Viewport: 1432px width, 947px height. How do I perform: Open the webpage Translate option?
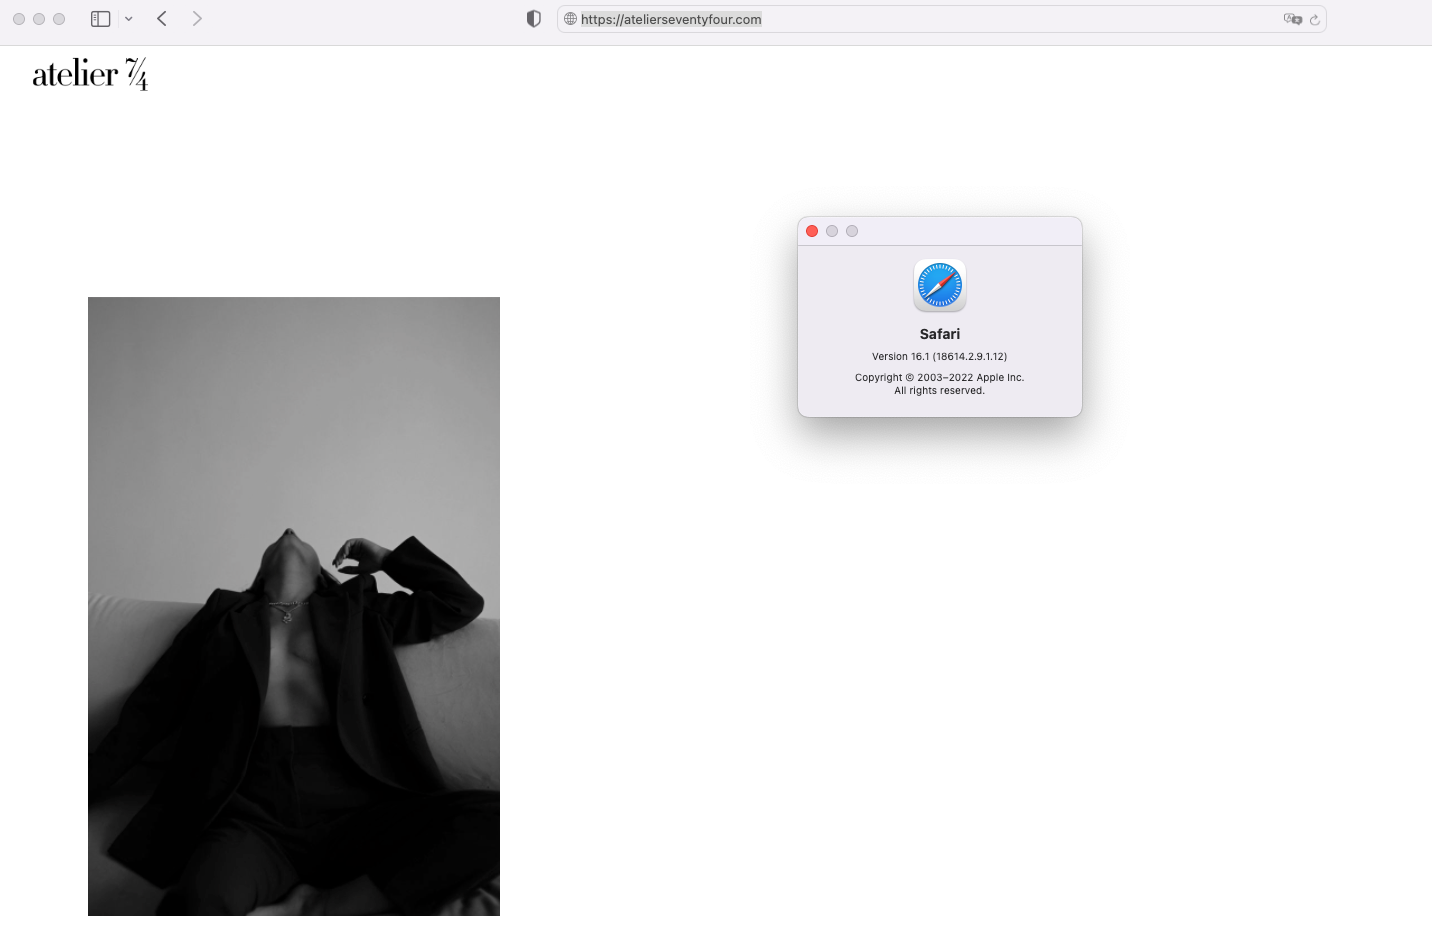1293,19
